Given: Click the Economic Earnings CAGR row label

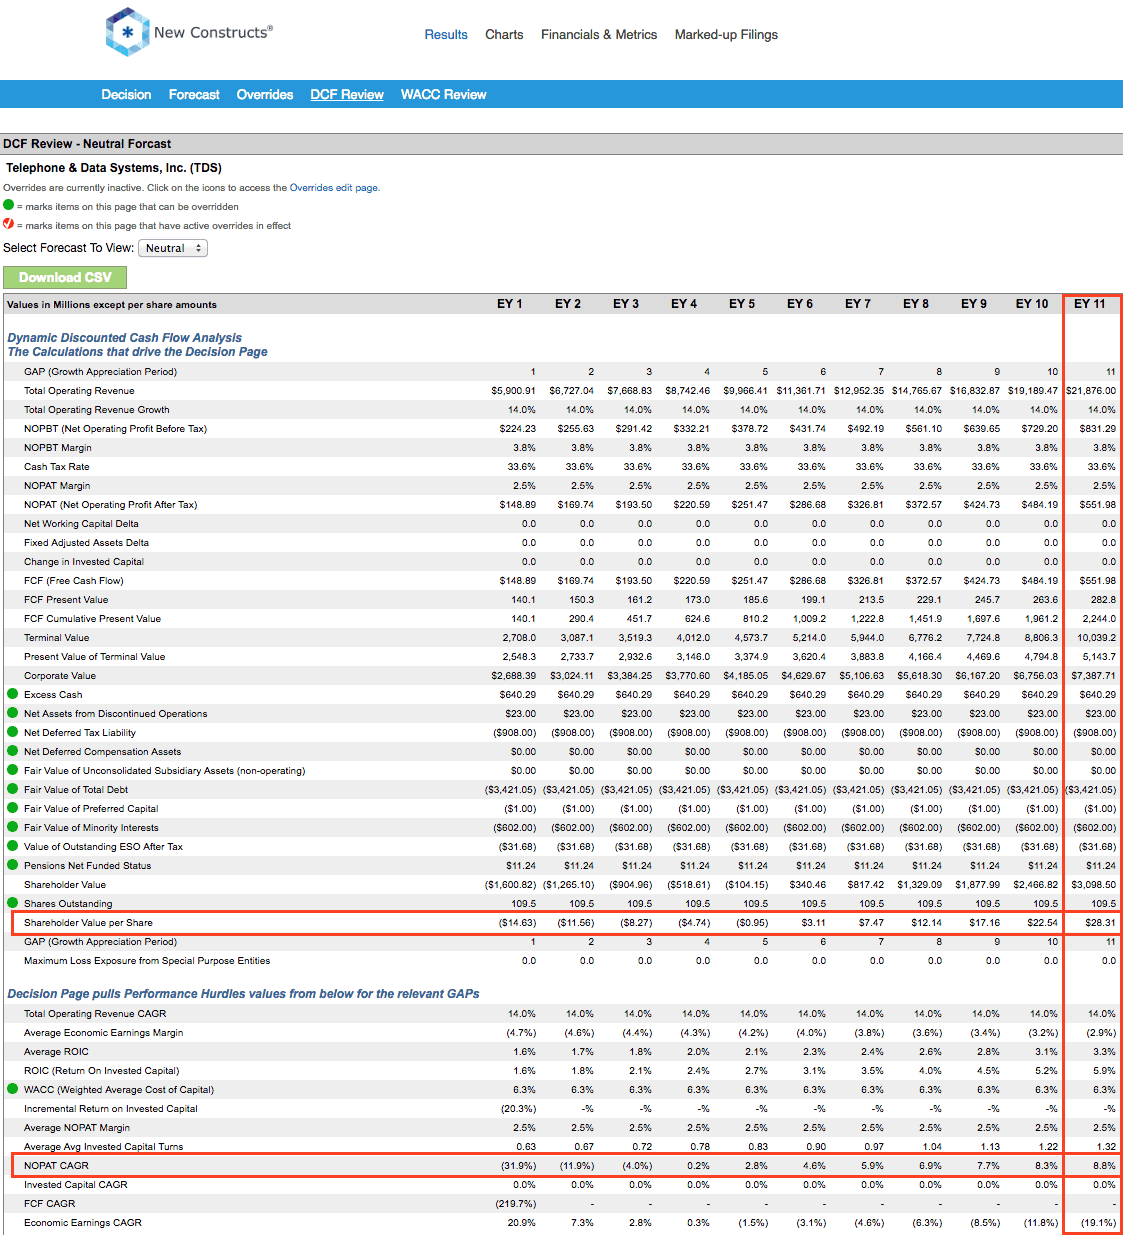Looking at the screenshot, I should pos(83,1222).
